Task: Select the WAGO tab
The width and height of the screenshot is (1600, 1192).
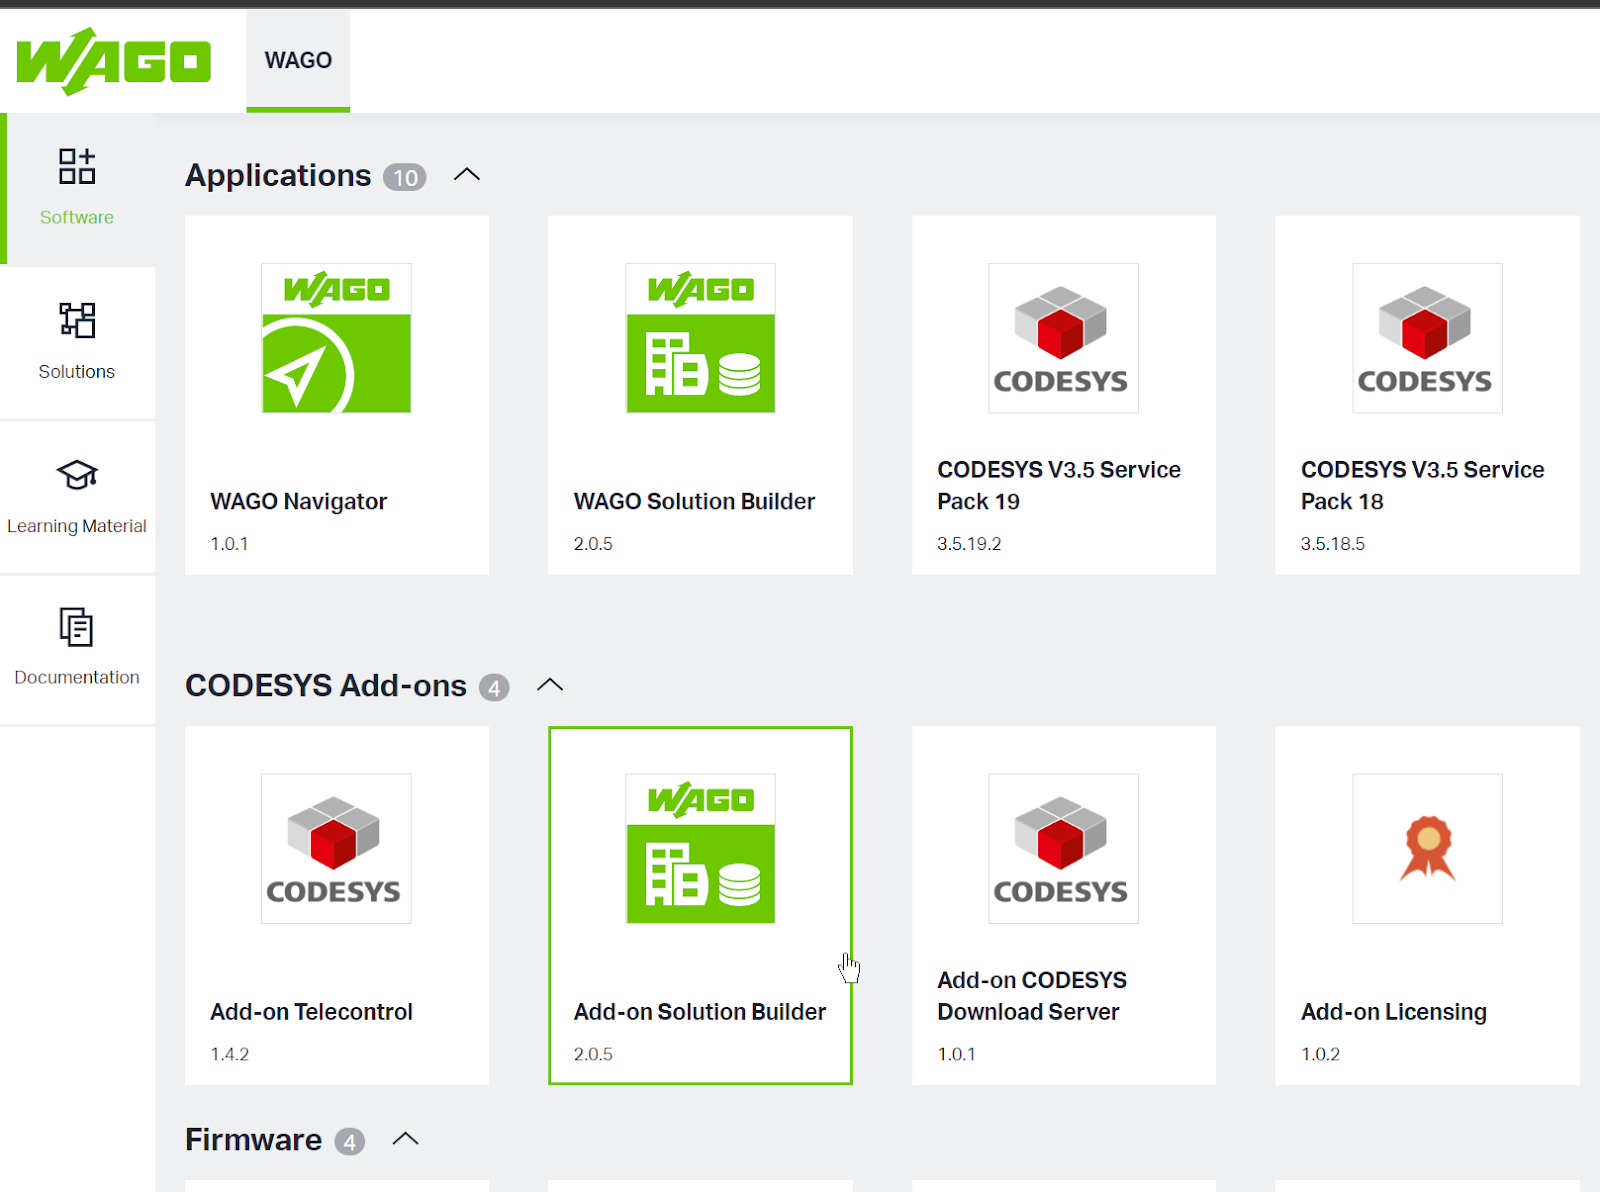Action: (298, 60)
